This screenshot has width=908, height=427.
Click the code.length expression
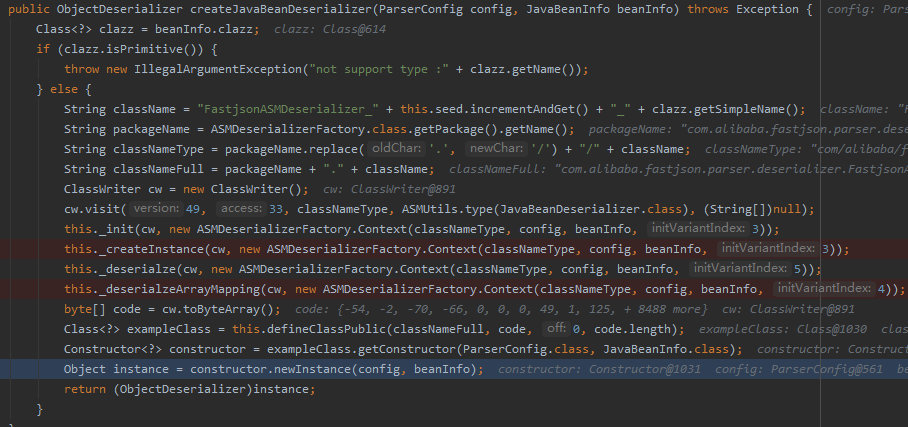[631, 330]
